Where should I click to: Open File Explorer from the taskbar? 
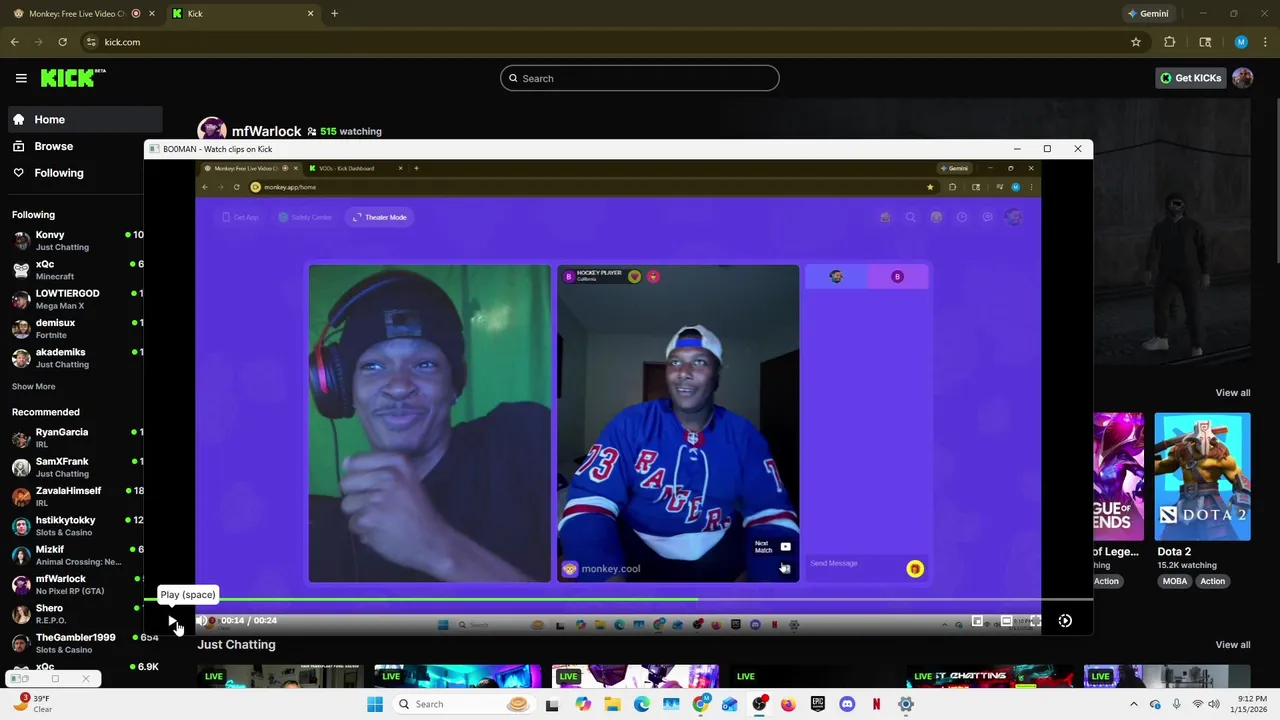pos(612,704)
